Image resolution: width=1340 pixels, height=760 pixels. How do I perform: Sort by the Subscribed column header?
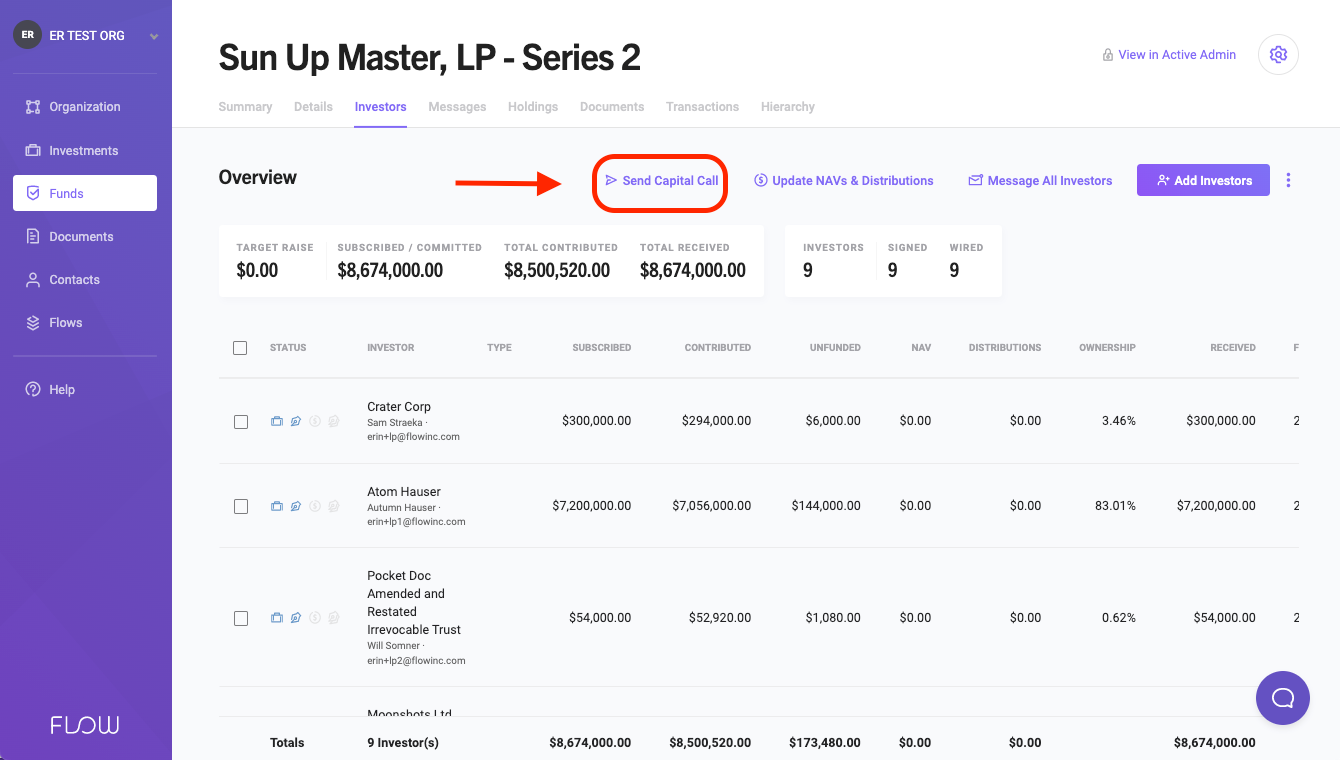(601, 348)
